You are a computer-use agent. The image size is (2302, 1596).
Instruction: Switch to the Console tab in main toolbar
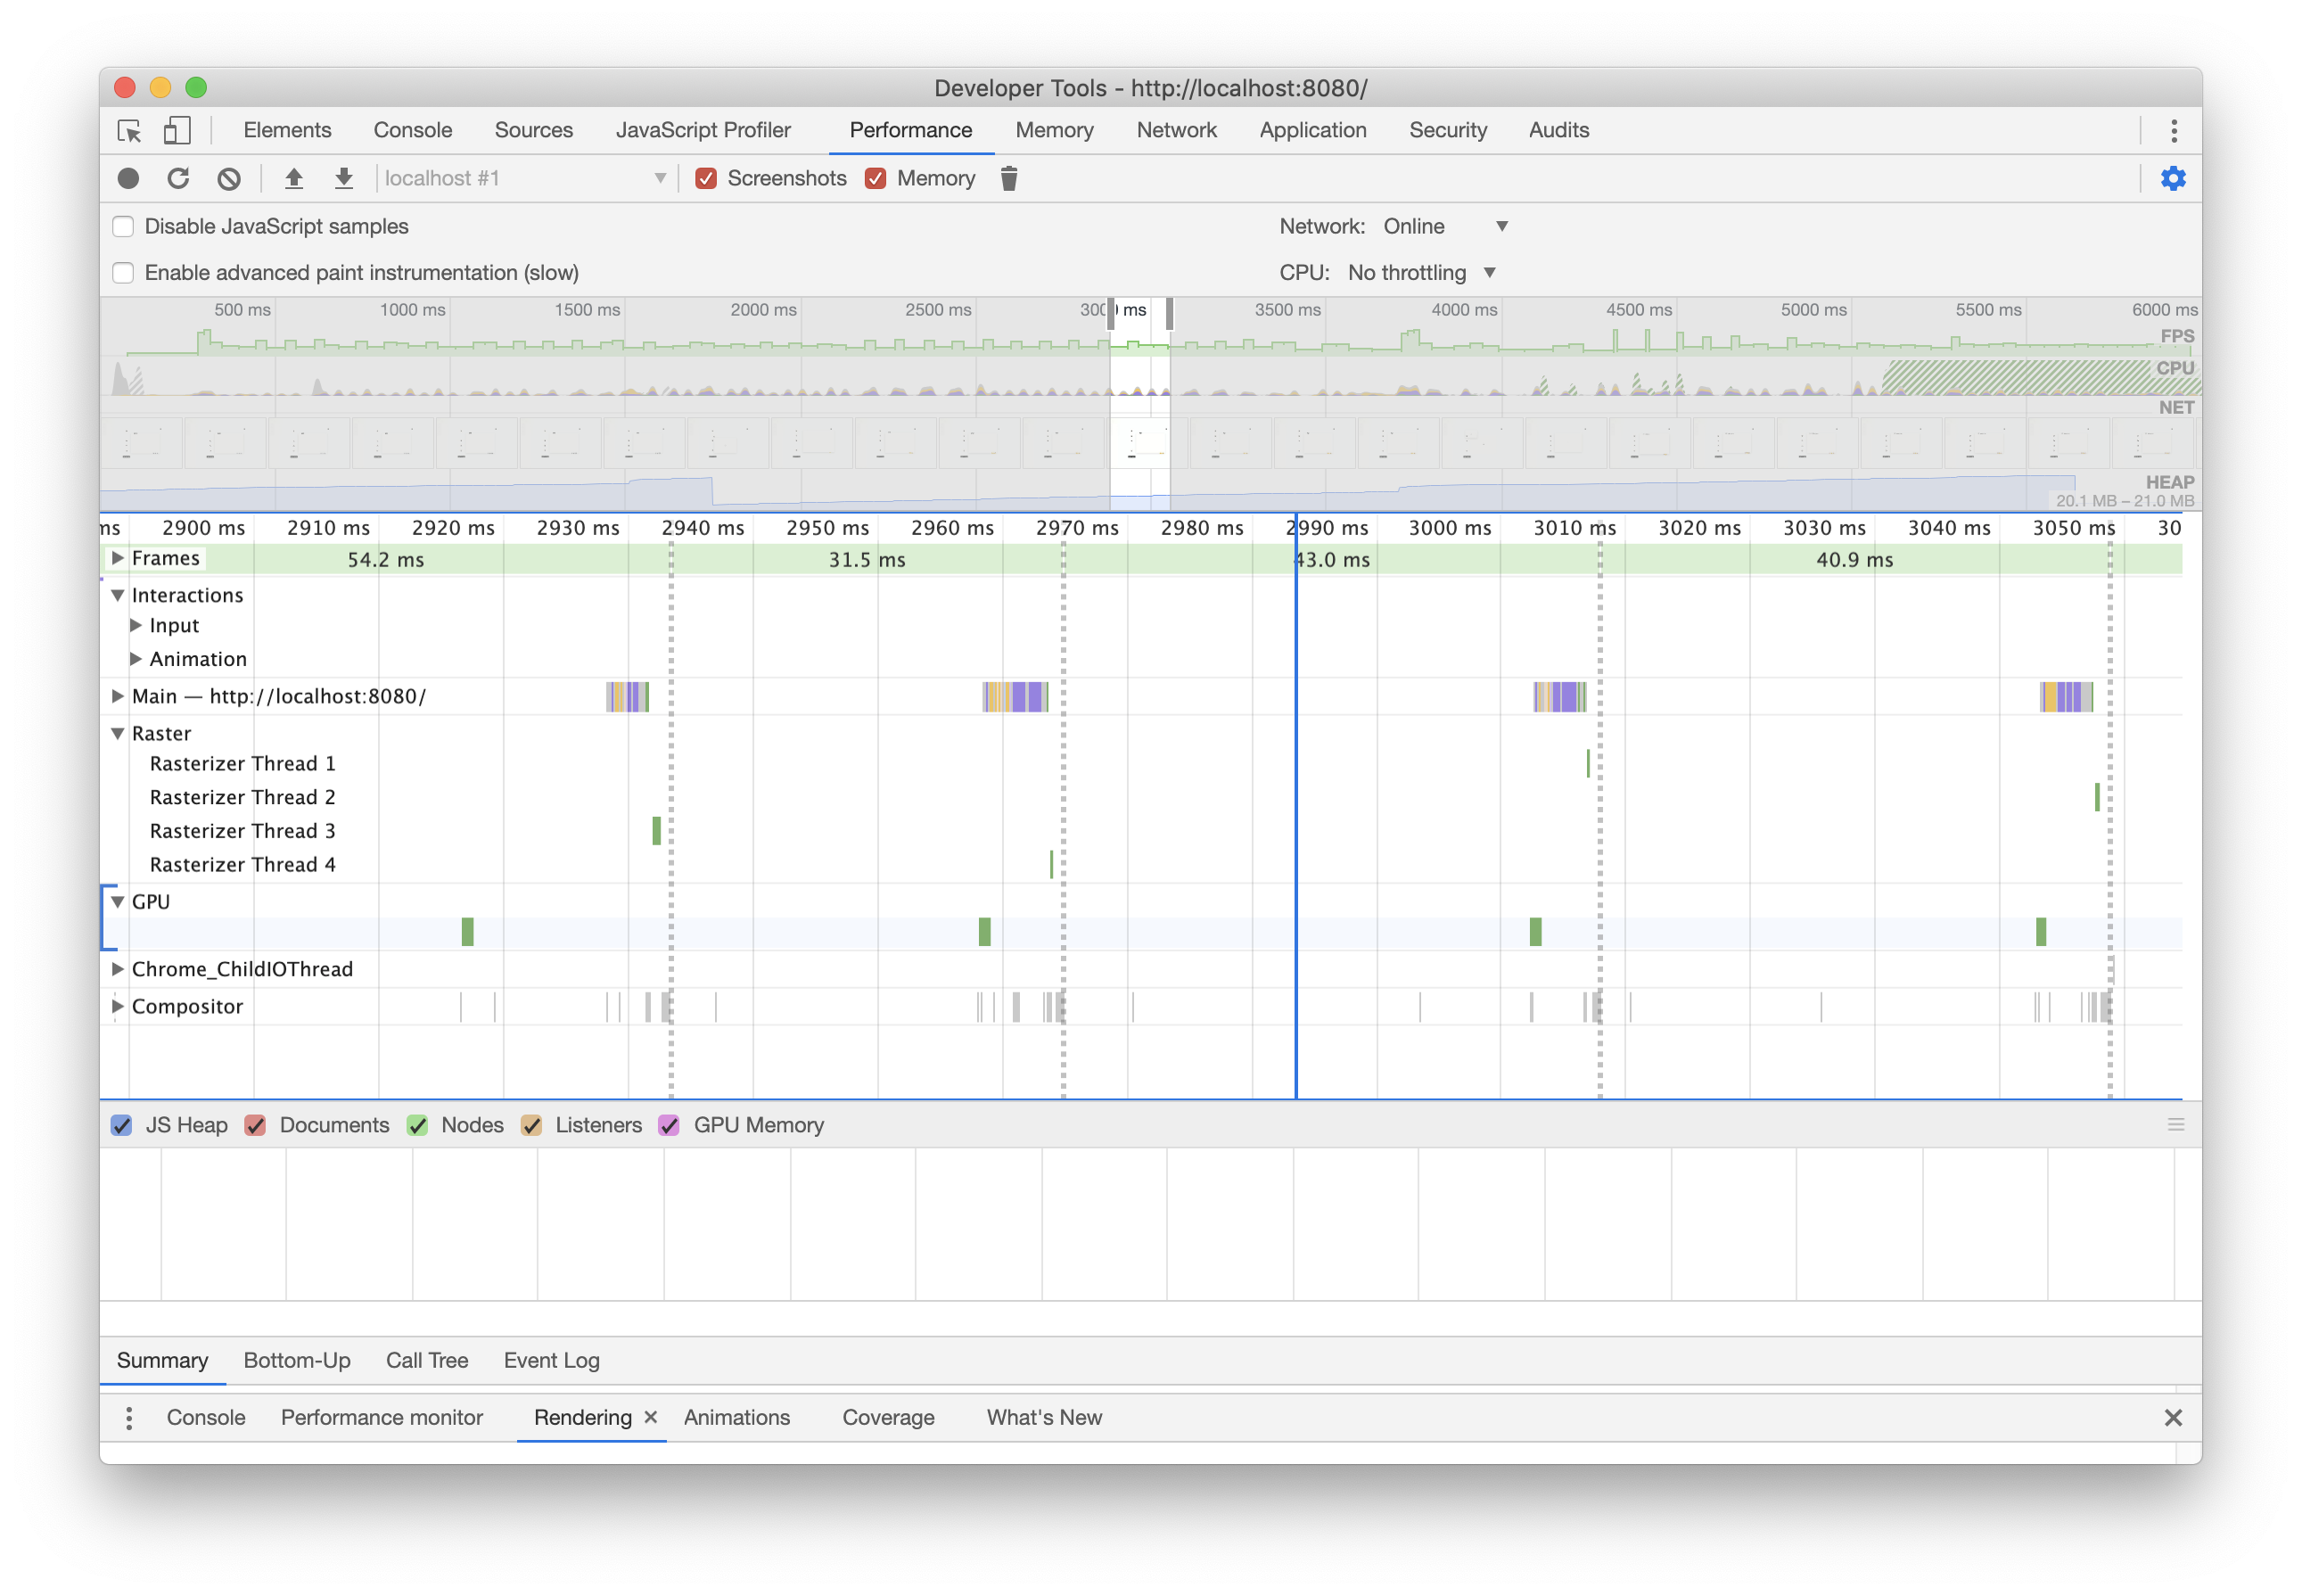coord(413,130)
